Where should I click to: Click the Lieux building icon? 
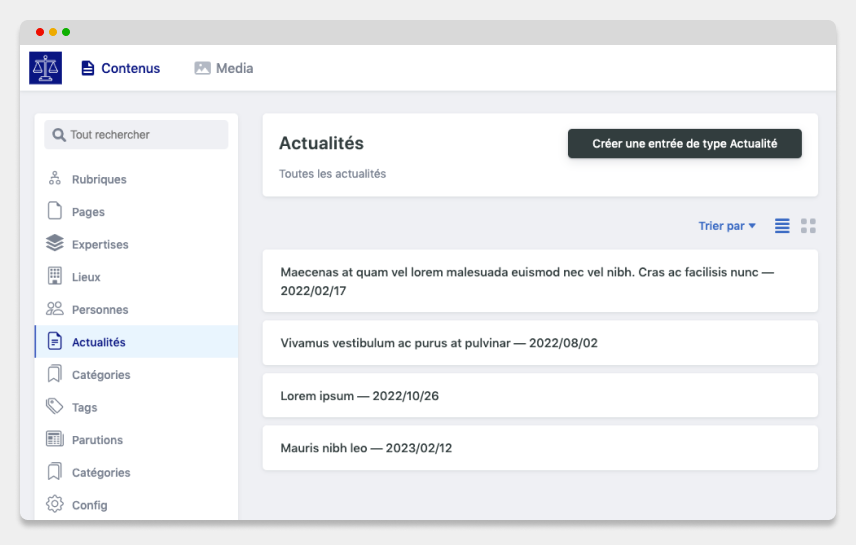tap(55, 276)
